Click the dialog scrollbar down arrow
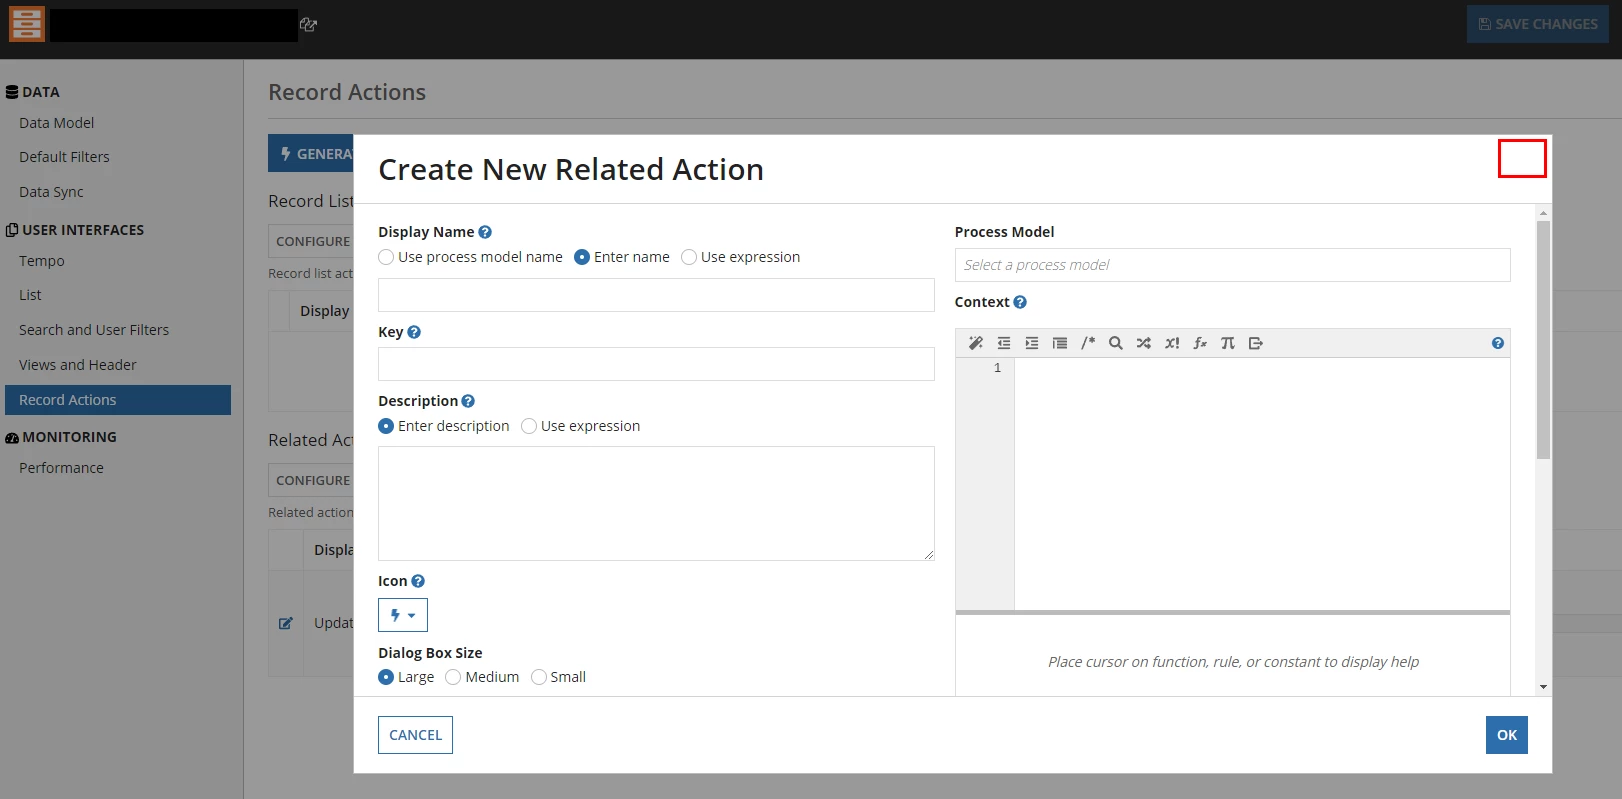Image resolution: width=1622 pixels, height=799 pixels. coord(1543,687)
